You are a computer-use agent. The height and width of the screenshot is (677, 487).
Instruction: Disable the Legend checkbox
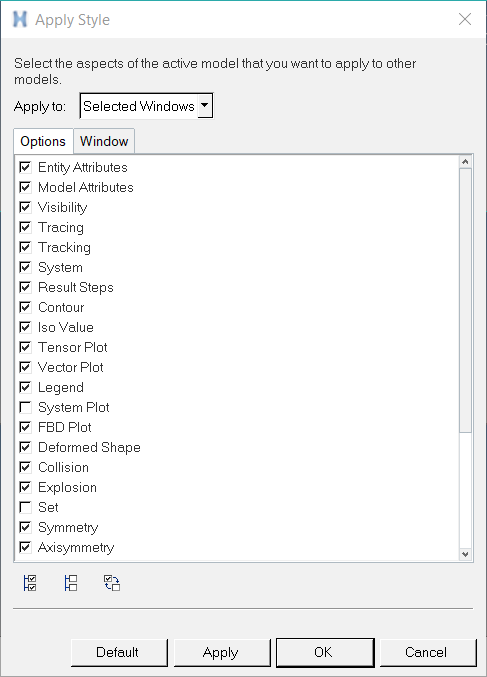[25, 387]
